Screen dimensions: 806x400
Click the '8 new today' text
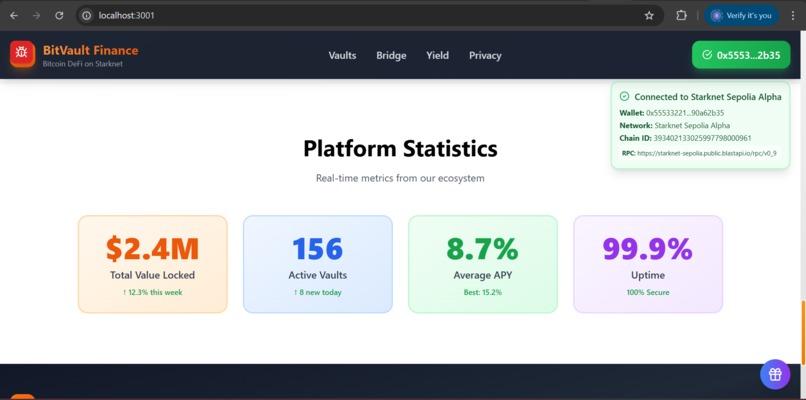click(318, 292)
